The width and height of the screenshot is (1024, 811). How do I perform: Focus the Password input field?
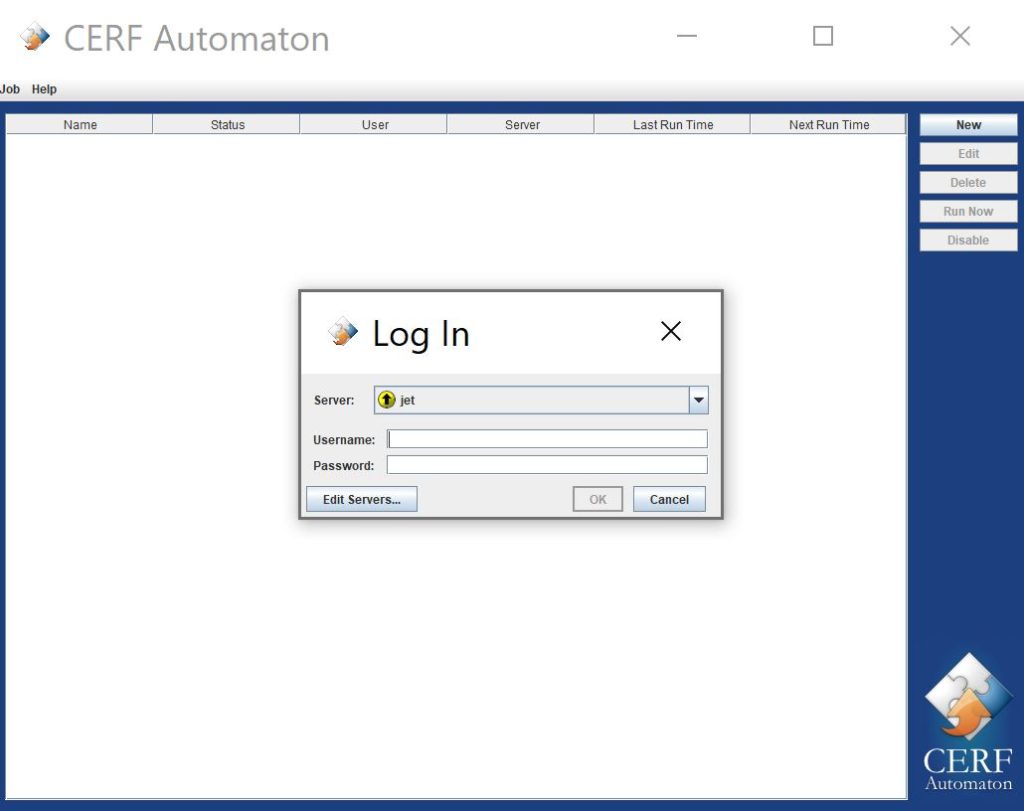point(547,465)
